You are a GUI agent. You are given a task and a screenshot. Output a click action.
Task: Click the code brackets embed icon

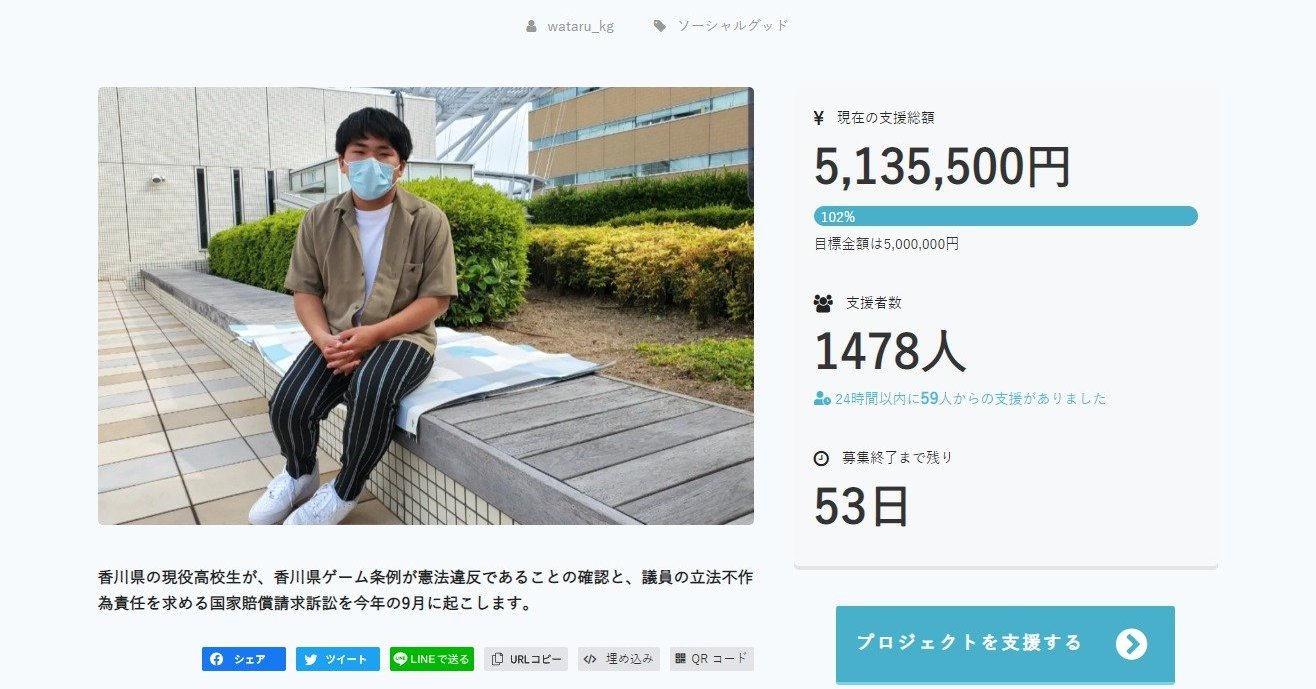tap(590, 659)
